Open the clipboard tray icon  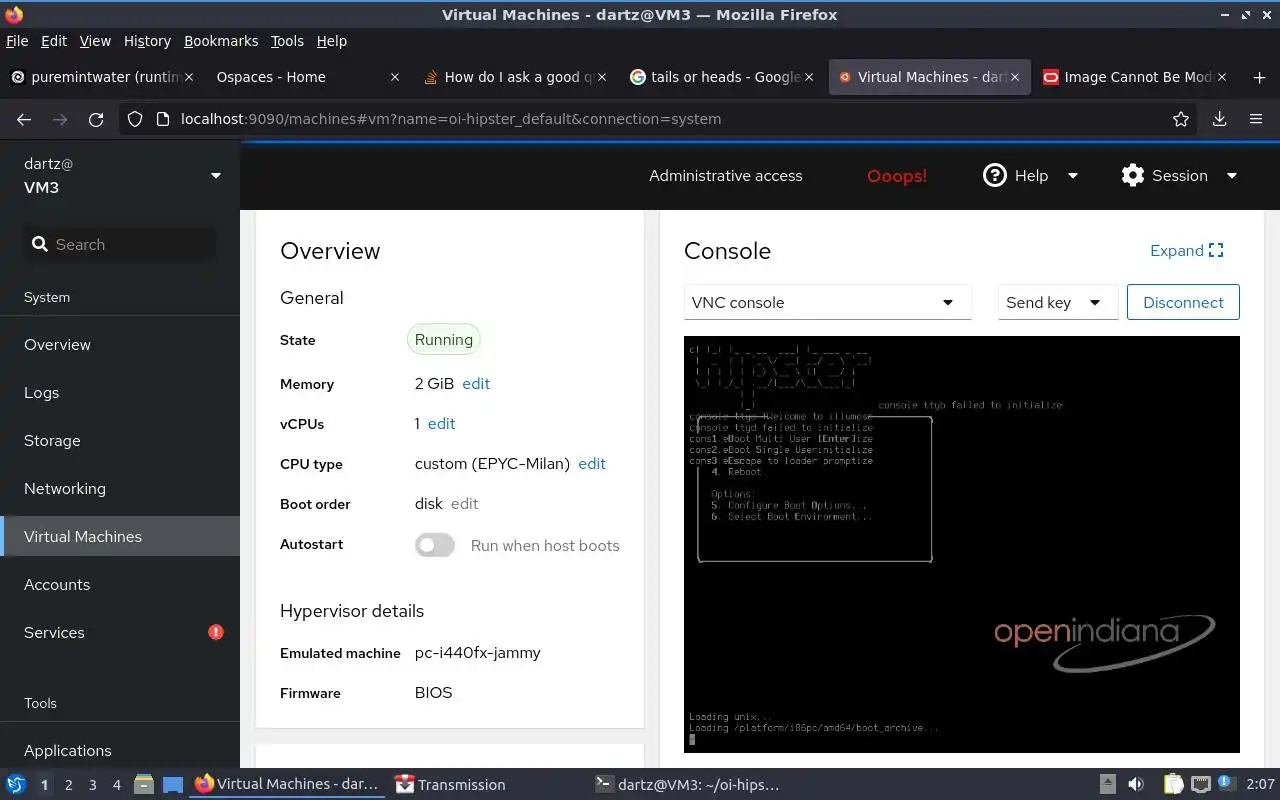click(x=1173, y=785)
